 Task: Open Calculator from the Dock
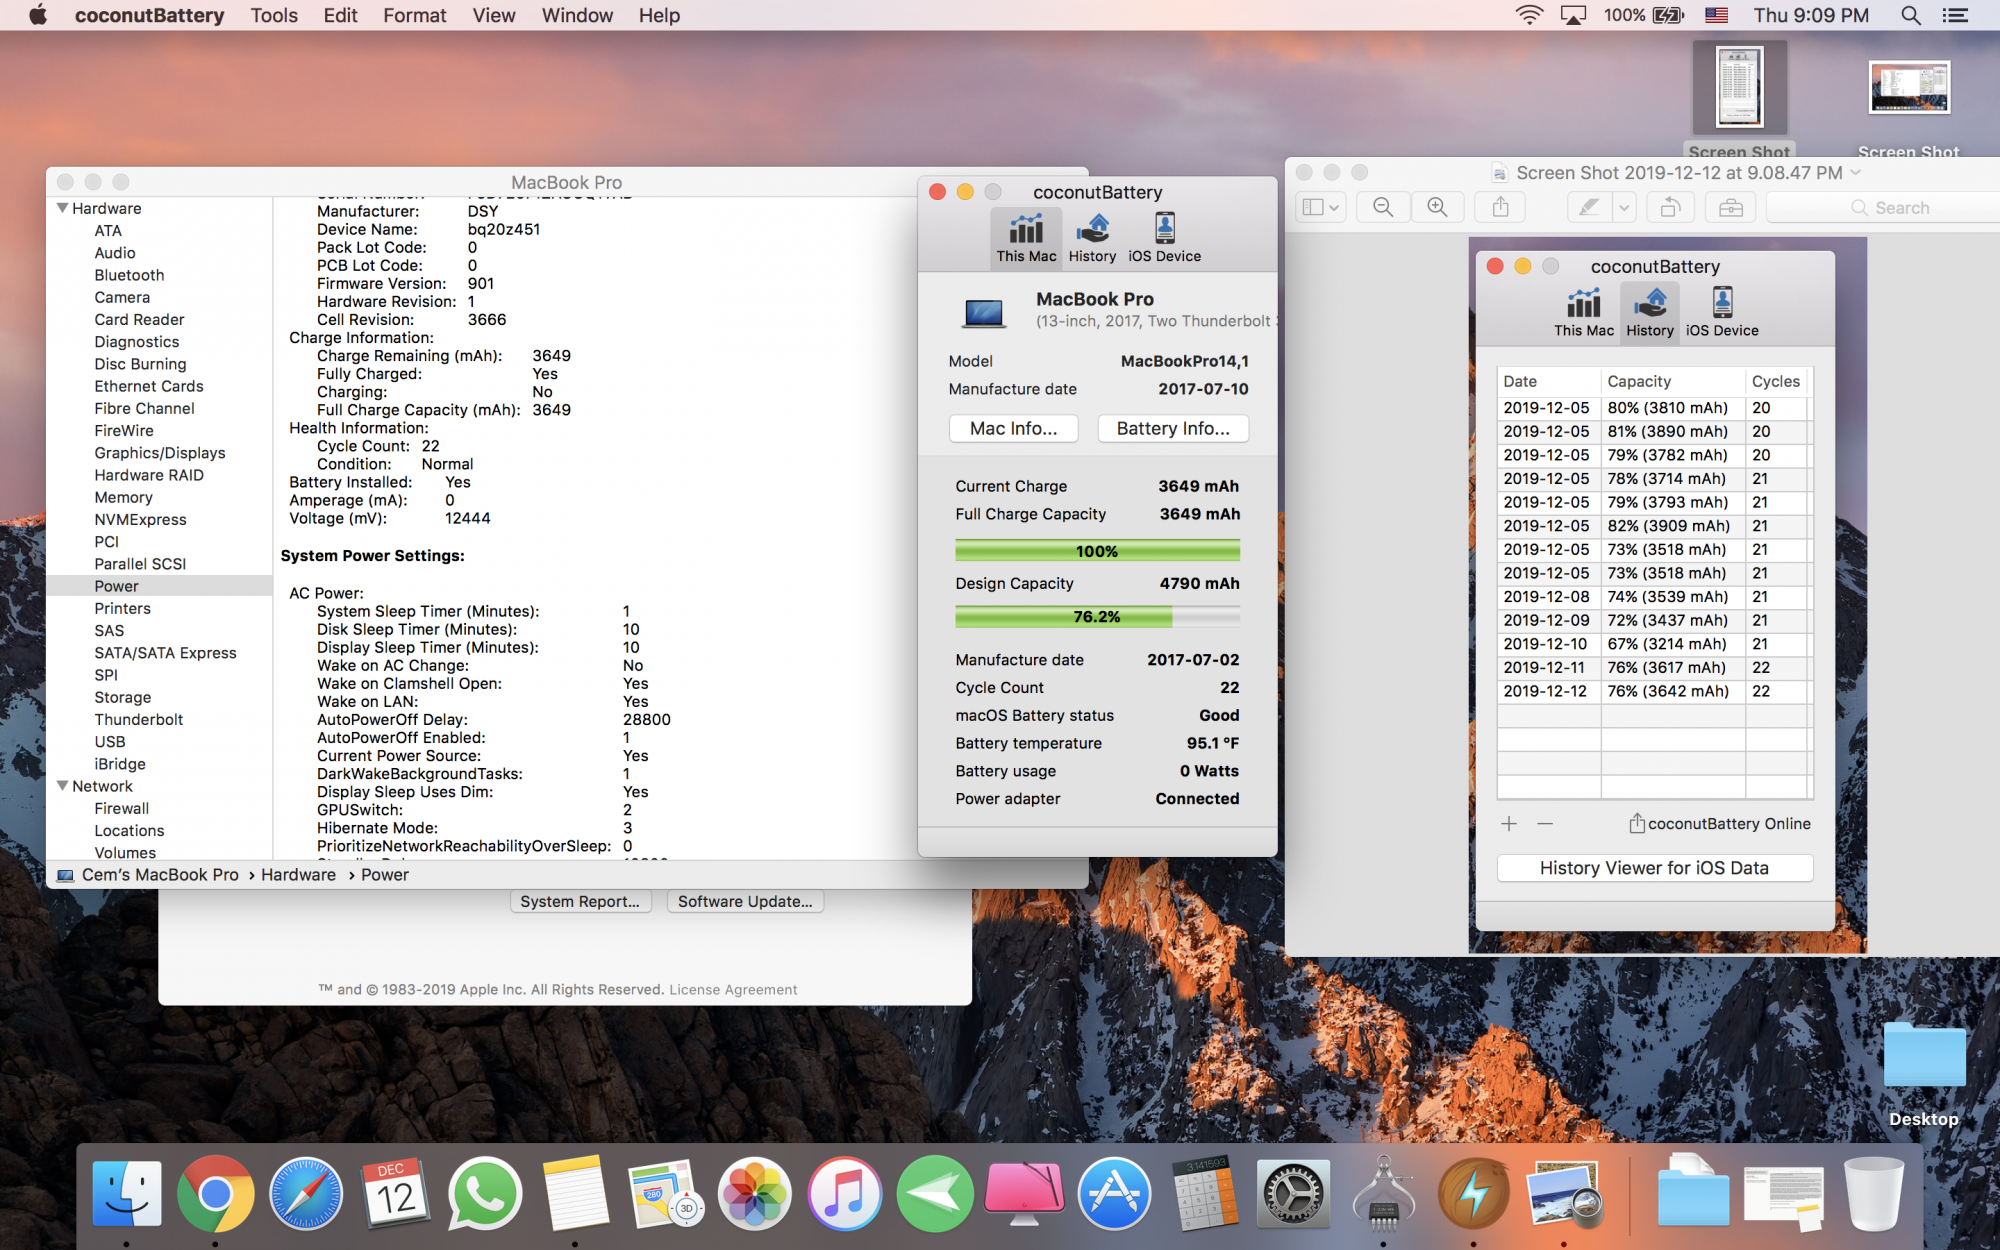coord(1204,1194)
